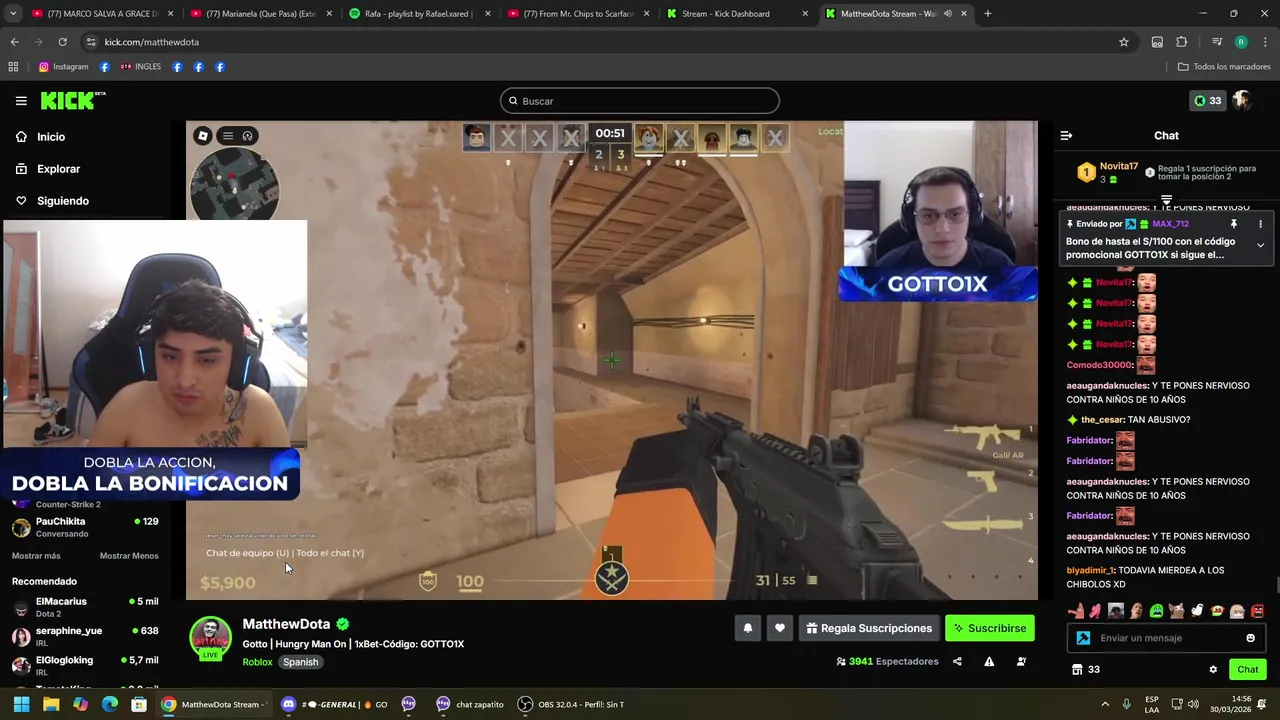This screenshot has height=720, width=1280.
Task: Open the Windows Start menu
Action: 21,704
